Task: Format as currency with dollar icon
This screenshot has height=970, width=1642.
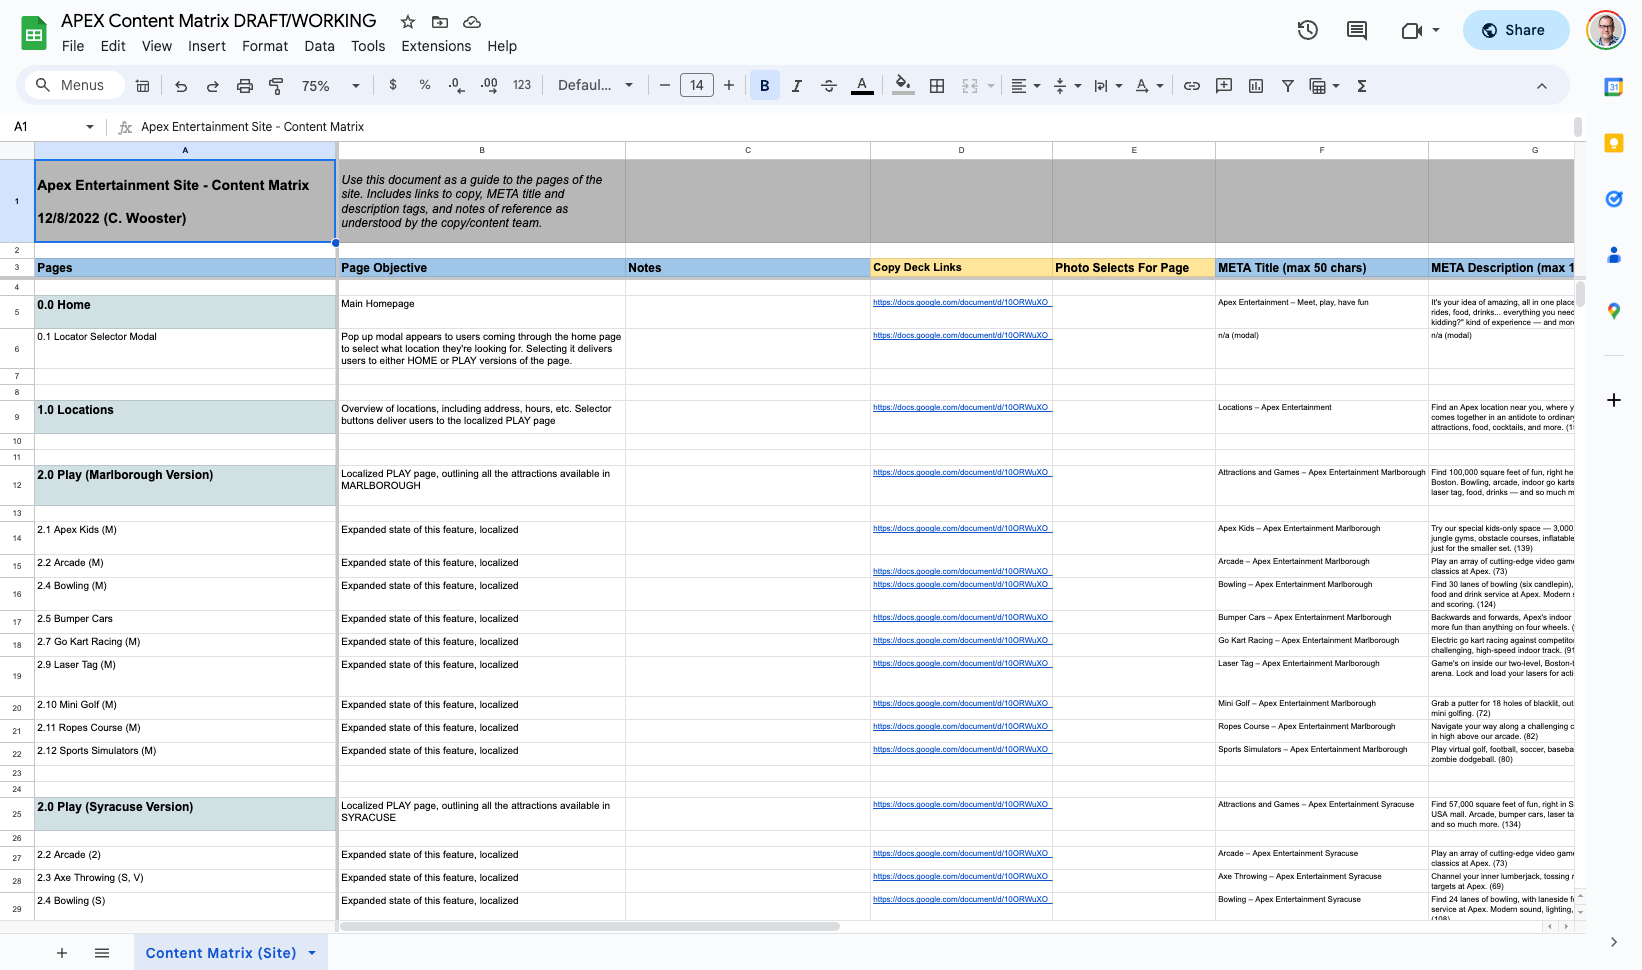Action: (393, 85)
